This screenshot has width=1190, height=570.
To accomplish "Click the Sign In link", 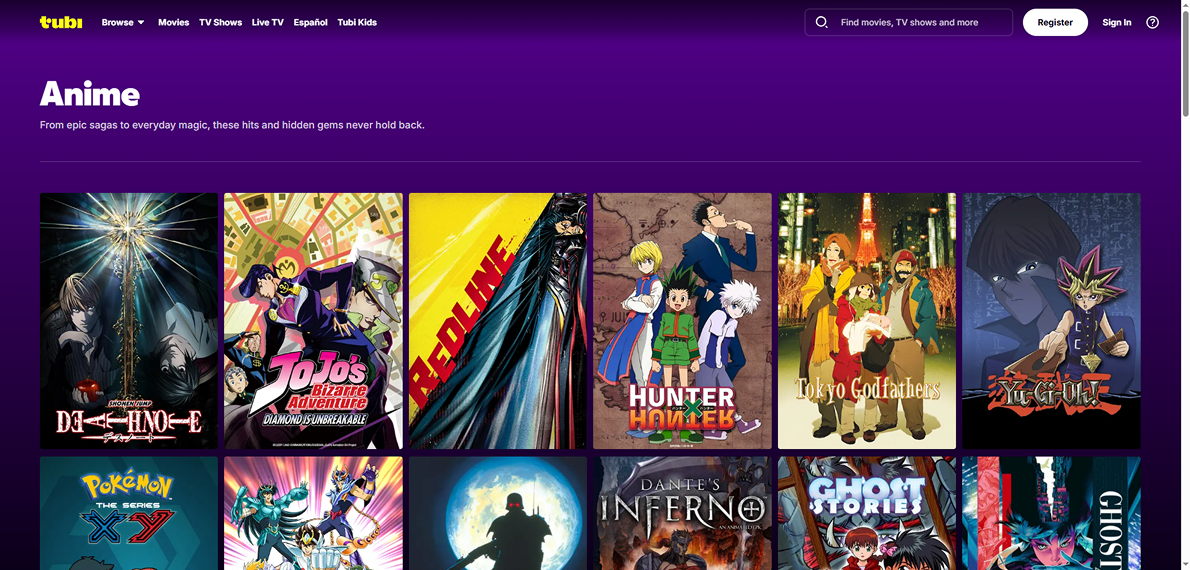I will [1116, 22].
